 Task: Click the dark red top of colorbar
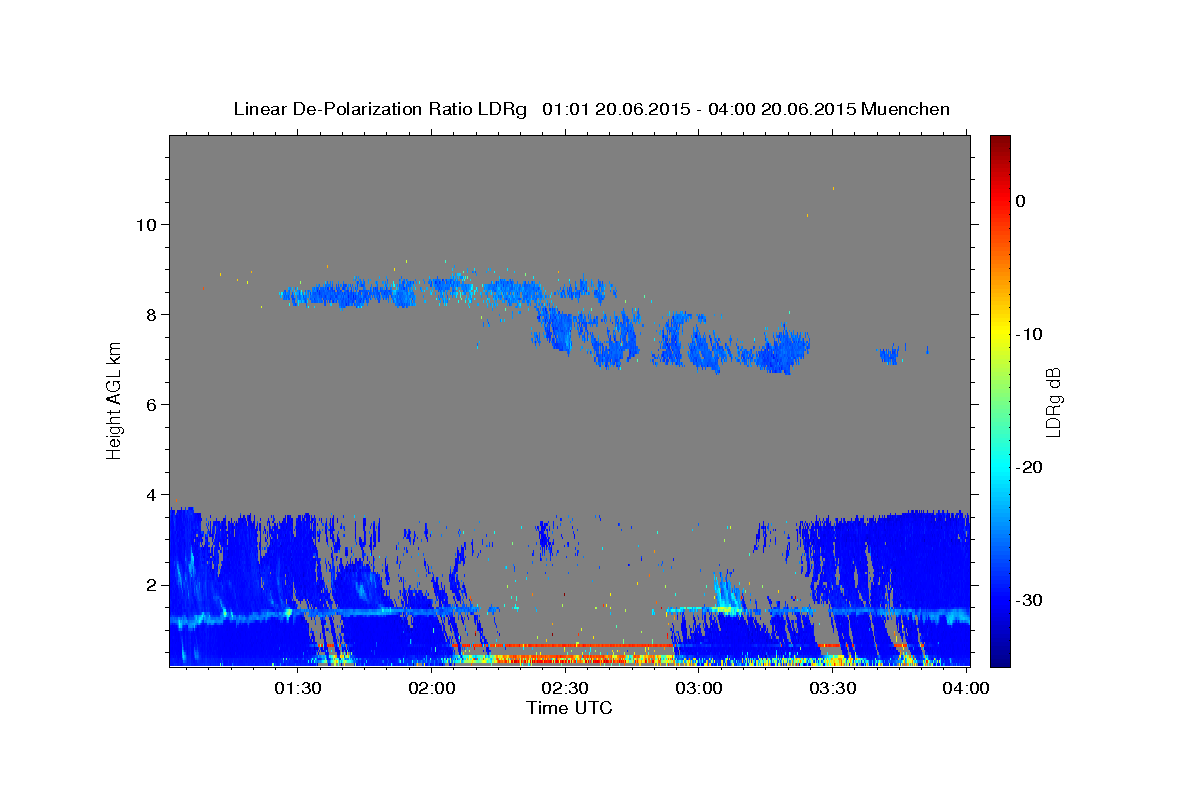click(1000, 143)
